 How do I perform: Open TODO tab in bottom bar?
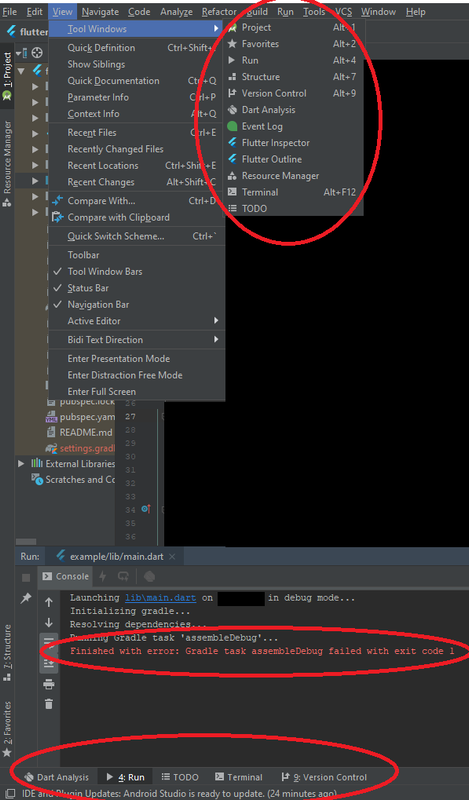180,777
